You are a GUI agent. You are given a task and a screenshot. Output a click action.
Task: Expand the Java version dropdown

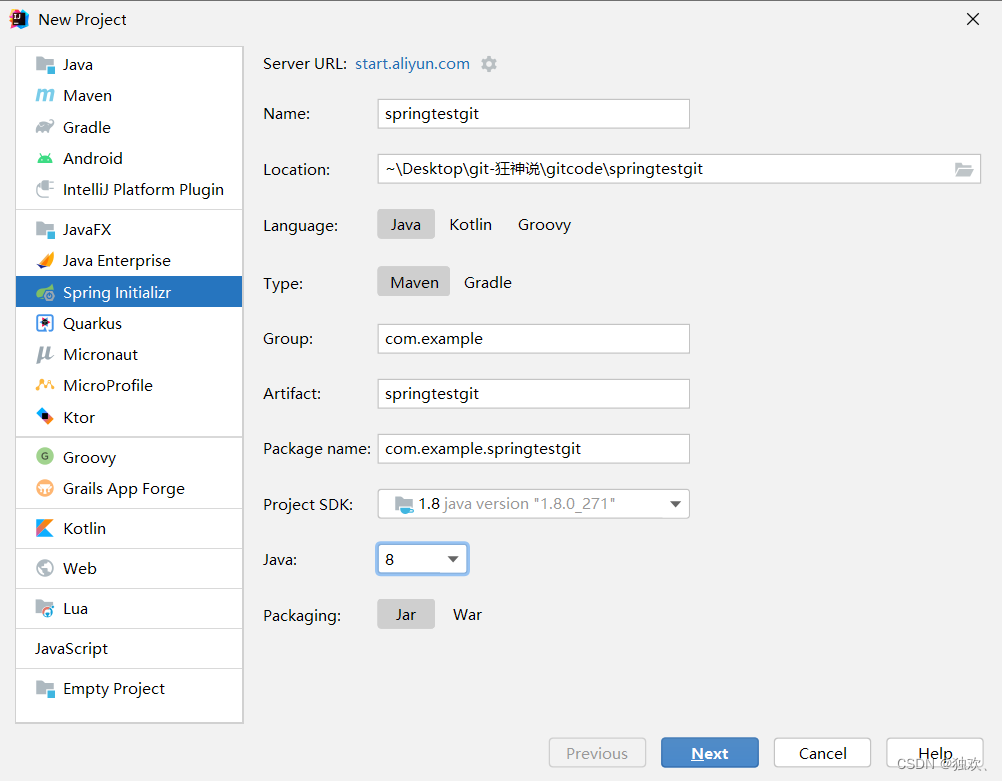pyautogui.click(x=453, y=559)
